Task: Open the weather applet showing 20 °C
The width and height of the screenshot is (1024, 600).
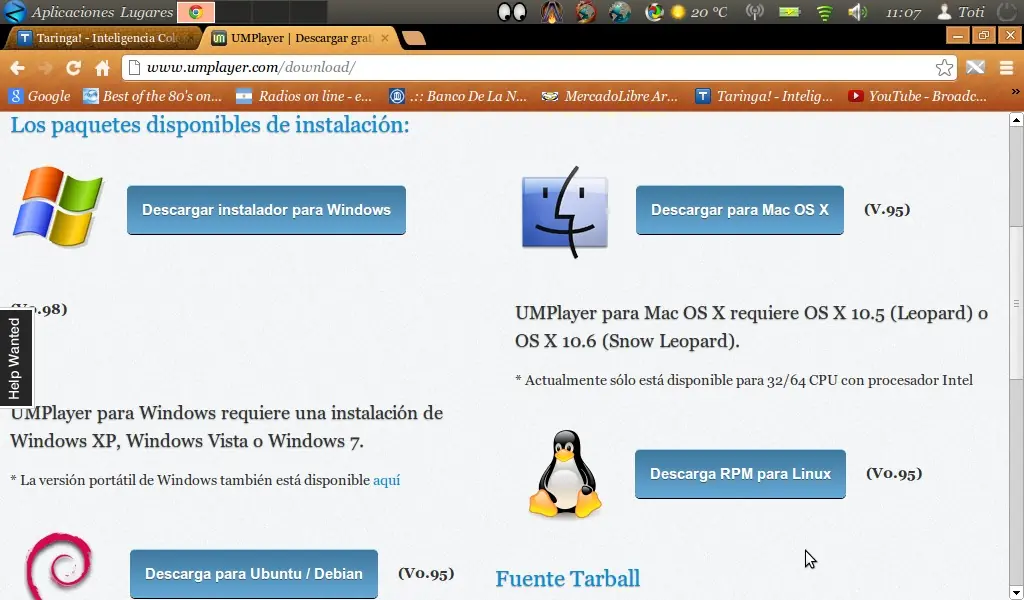Action: point(698,12)
